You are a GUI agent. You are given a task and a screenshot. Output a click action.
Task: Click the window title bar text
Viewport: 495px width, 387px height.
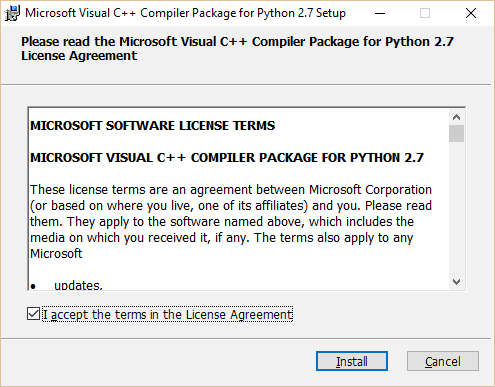pos(185,13)
